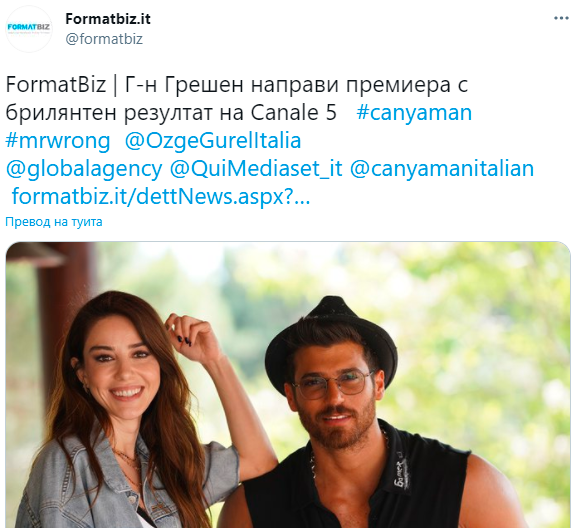575x528 pixels.
Task: Open the tweet's more options menu
Action: [561, 18]
